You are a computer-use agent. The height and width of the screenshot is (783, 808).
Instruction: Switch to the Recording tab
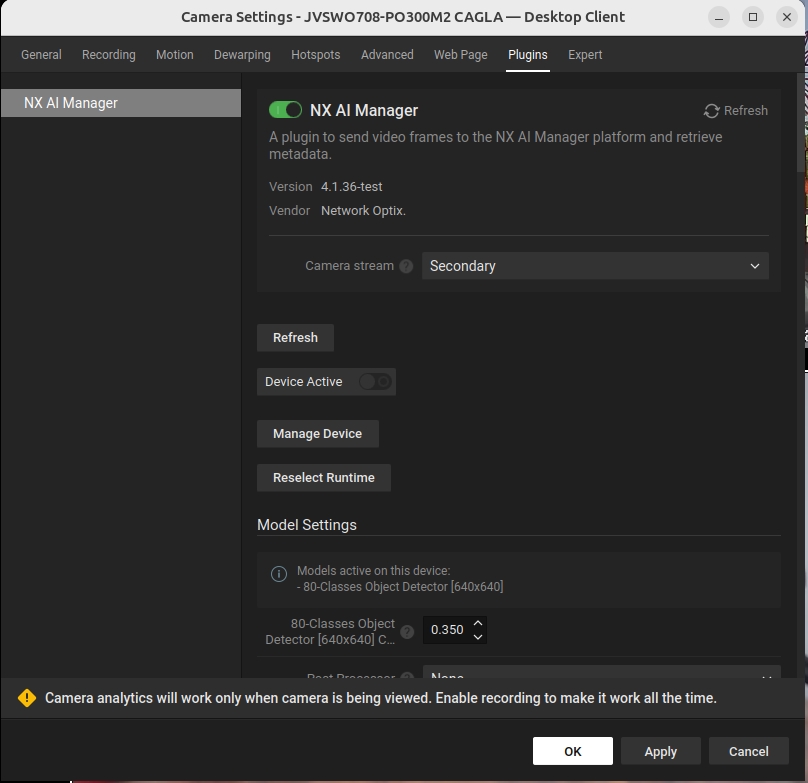click(x=109, y=55)
